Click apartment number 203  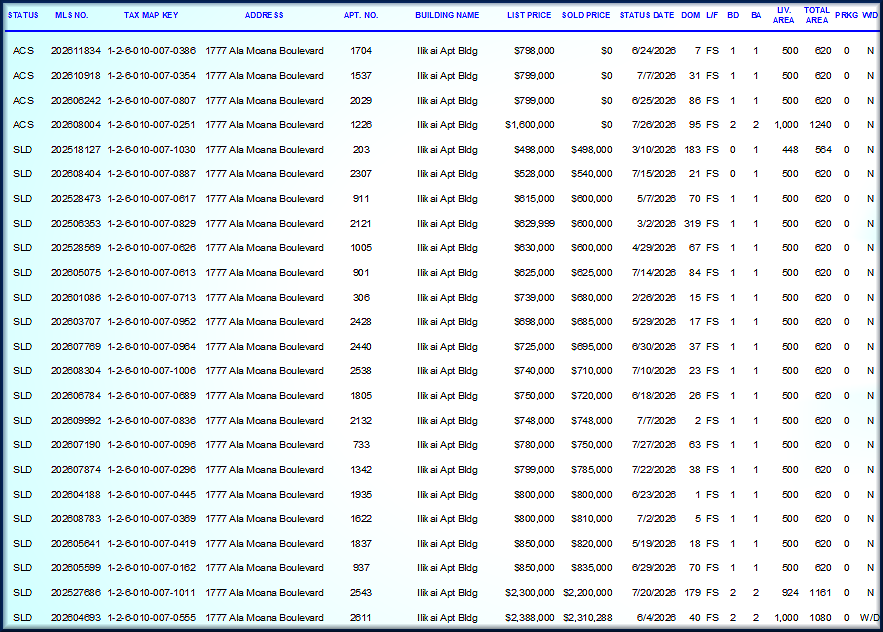pos(361,150)
